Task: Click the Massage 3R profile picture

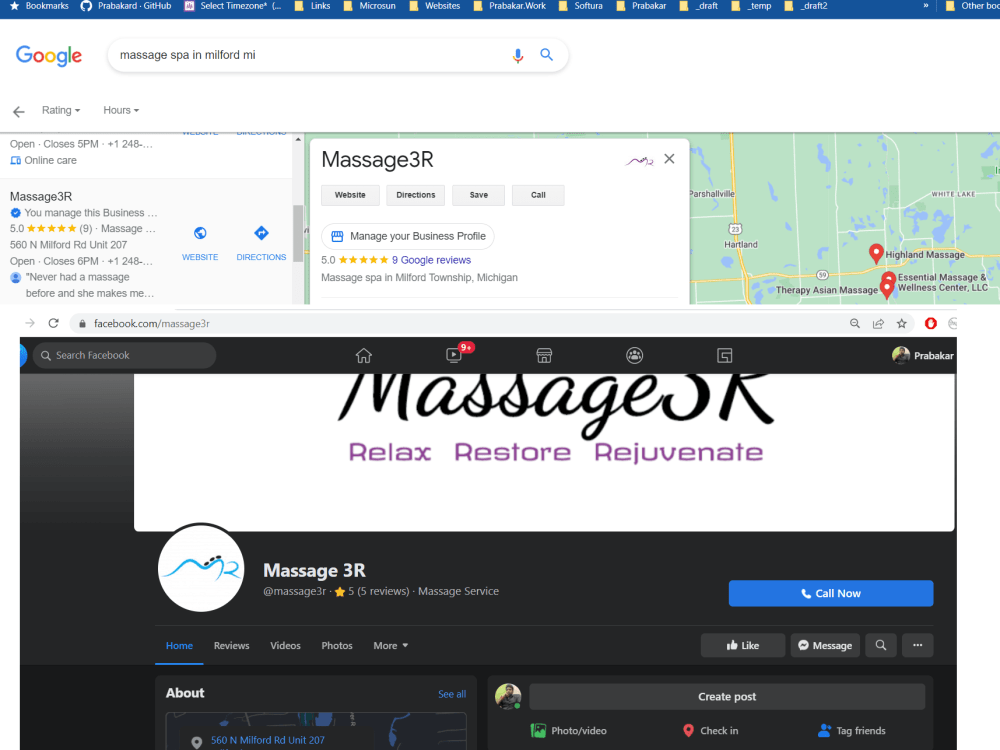Action: (201, 568)
